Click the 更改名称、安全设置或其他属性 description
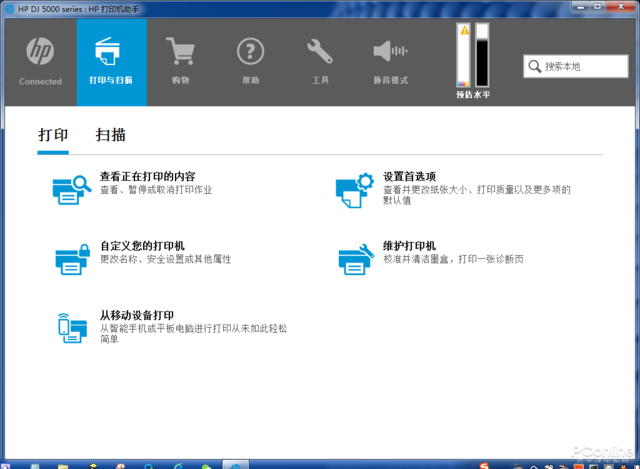The image size is (640, 469). point(165,259)
